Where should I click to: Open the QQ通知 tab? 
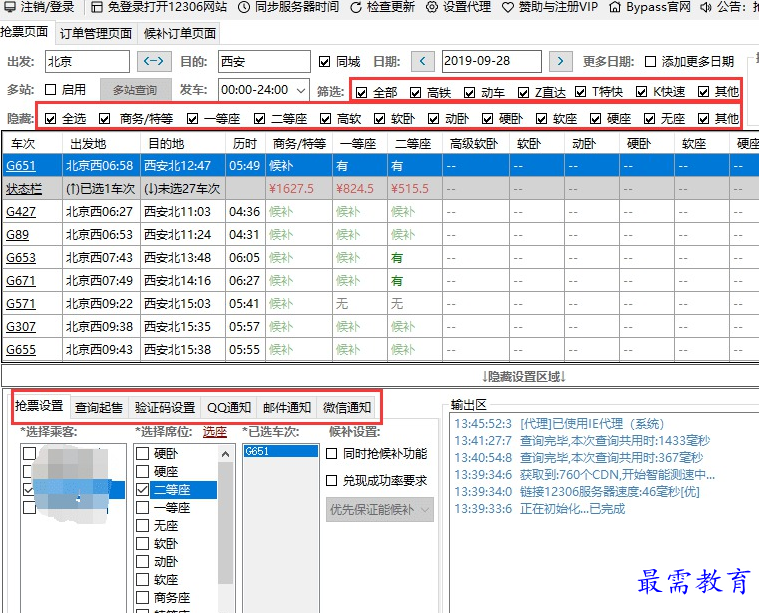point(229,408)
